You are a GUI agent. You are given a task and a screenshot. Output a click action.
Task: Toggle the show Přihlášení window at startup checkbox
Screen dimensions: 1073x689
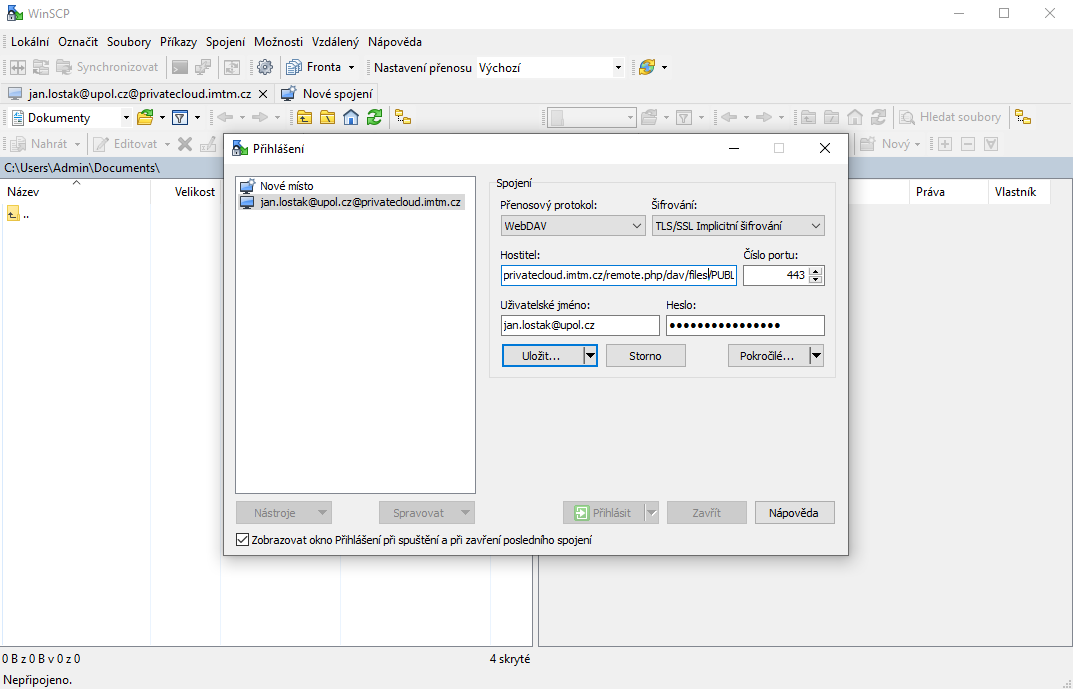pos(242,540)
